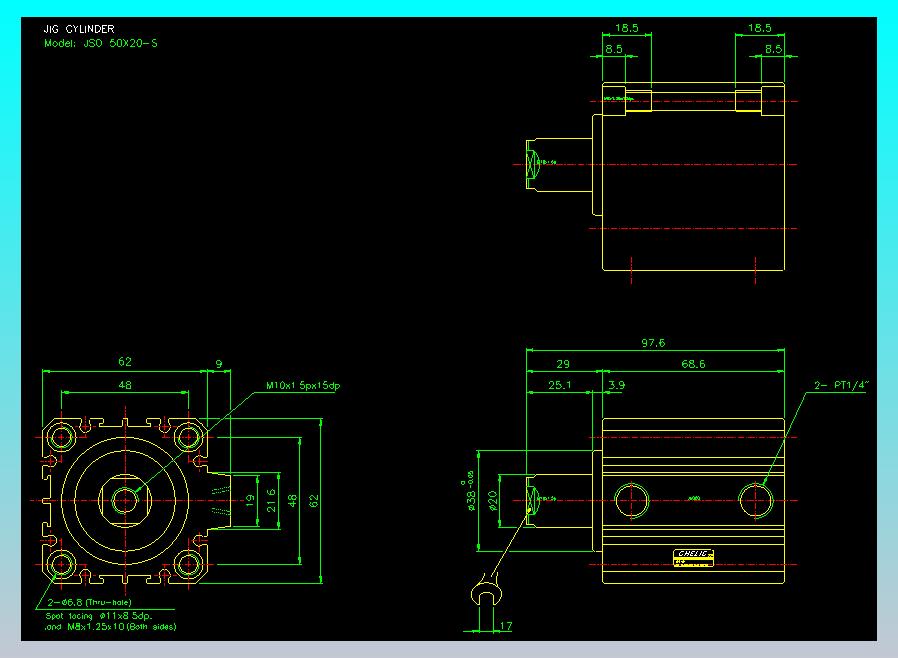The width and height of the screenshot is (898, 658).
Task: Select the ø20 rod diameter dimension
Action: 493,501
